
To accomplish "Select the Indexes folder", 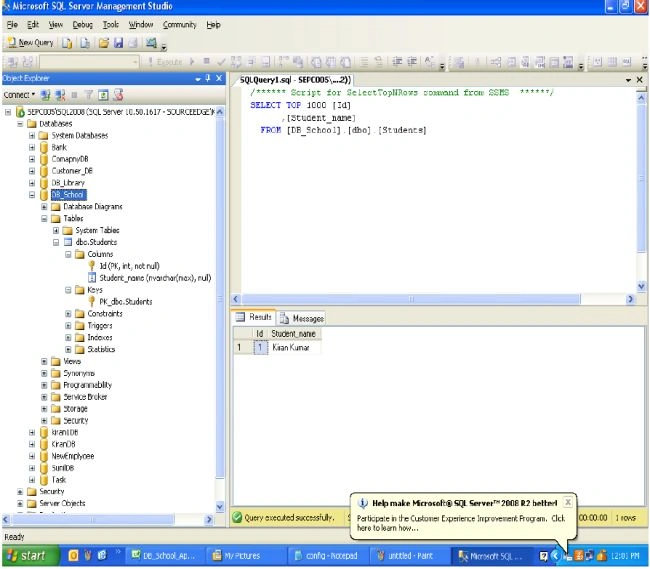I will [x=100, y=337].
